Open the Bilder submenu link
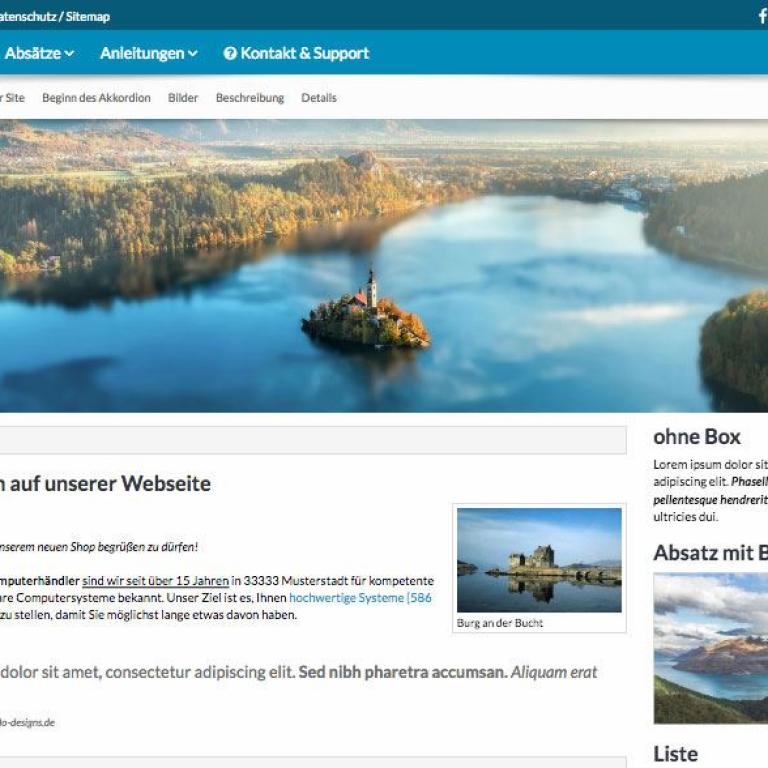Image resolution: width=768 pixels, height=768 pixels. (183, 98)
